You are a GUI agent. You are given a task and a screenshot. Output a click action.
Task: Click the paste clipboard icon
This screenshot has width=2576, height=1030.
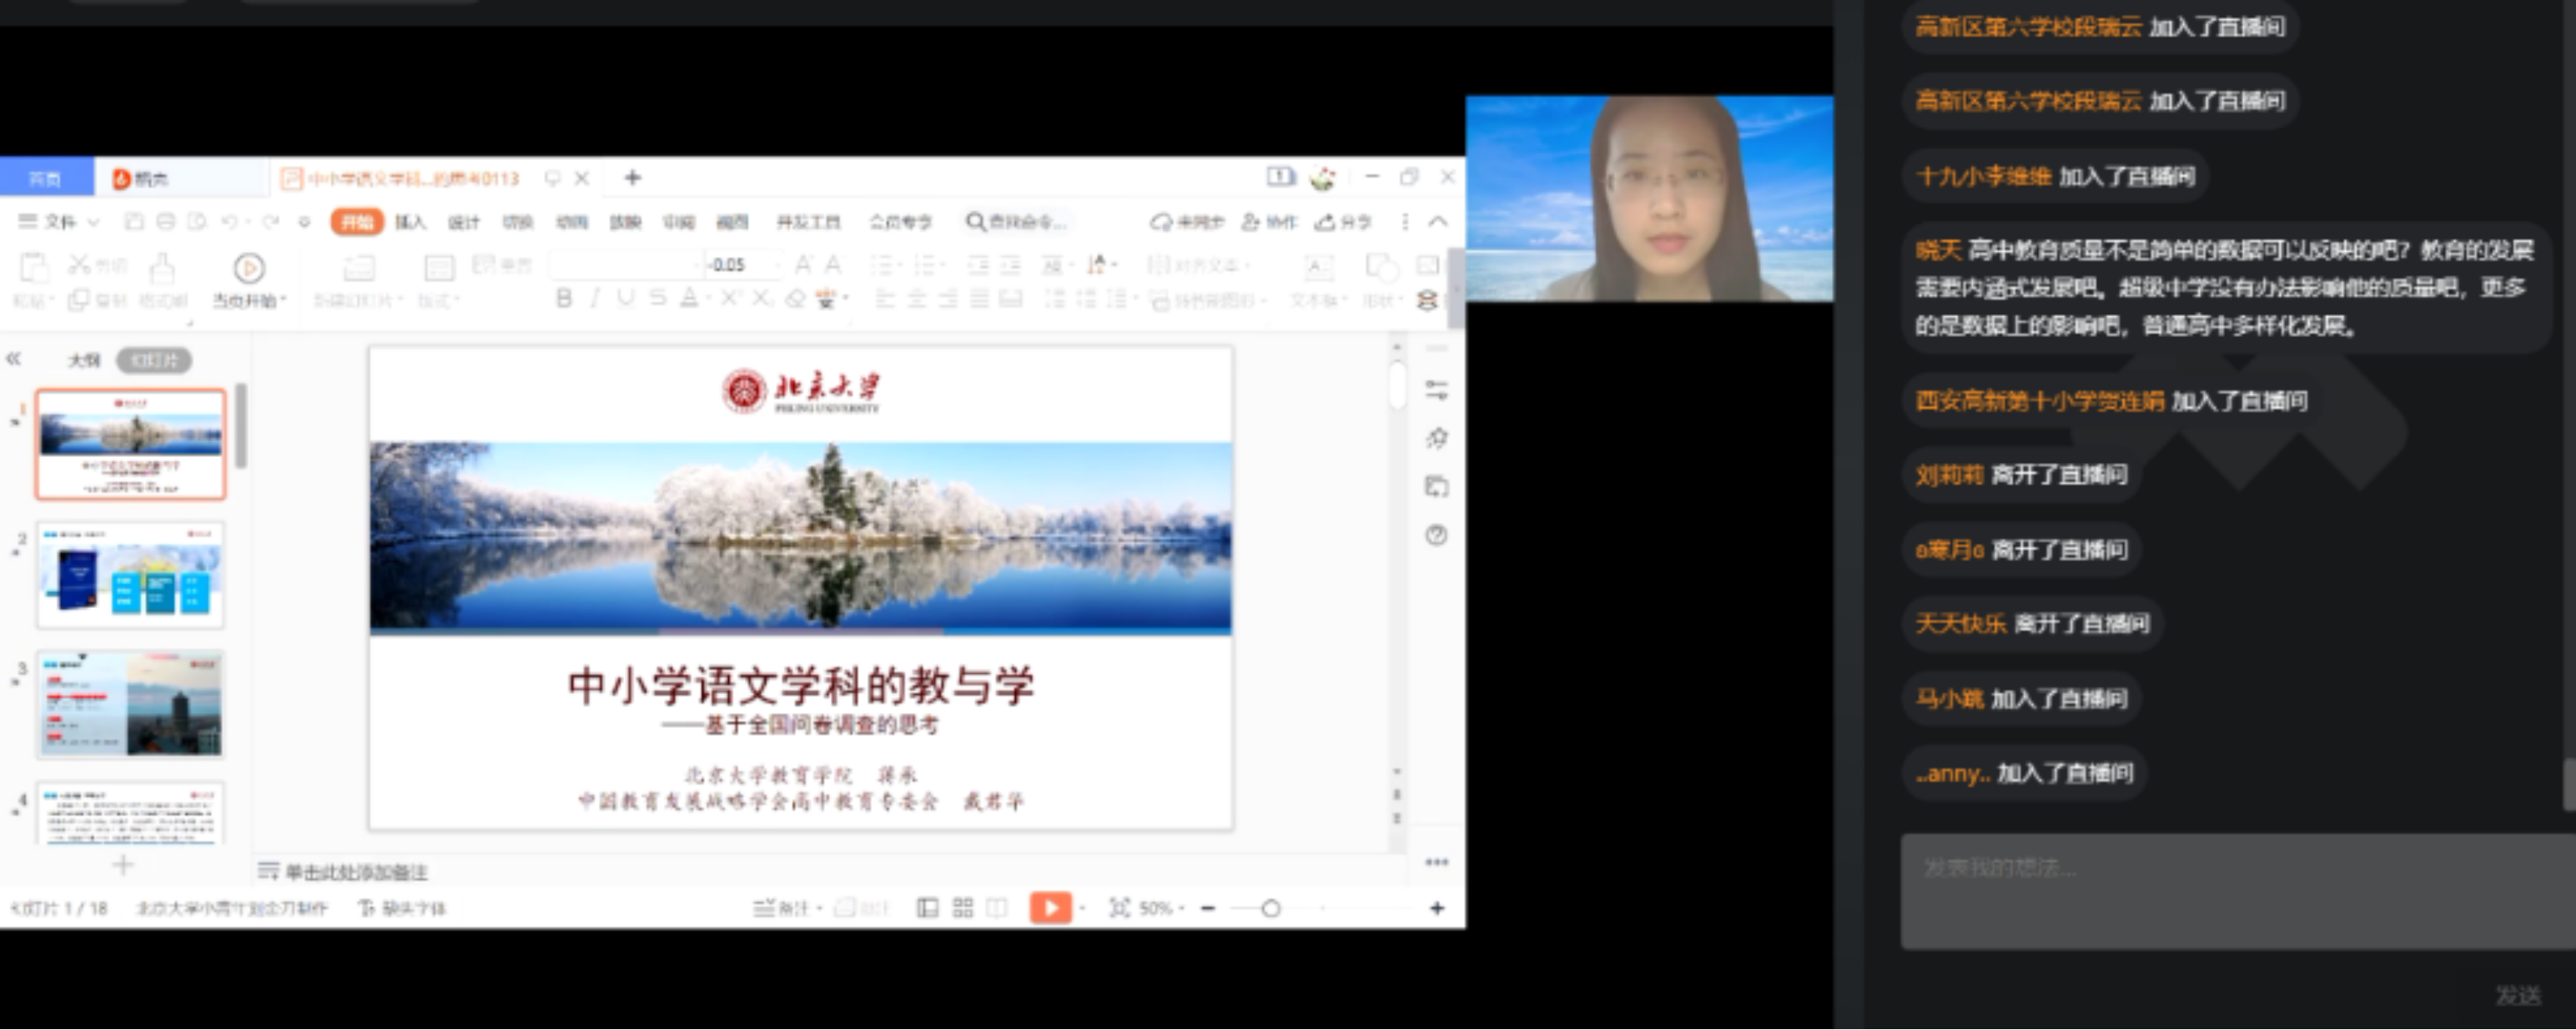33,269
